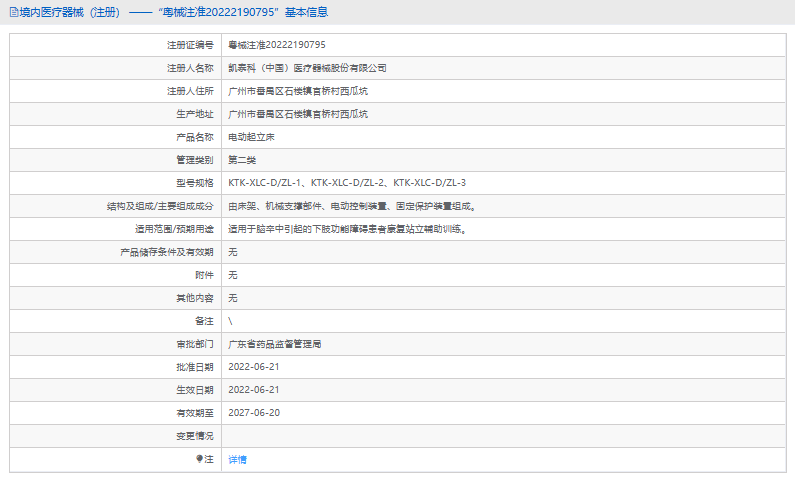This screenshot has width=795, height=479.
Task: Select the 生效日期 label
Action: (x=195, y=390)
